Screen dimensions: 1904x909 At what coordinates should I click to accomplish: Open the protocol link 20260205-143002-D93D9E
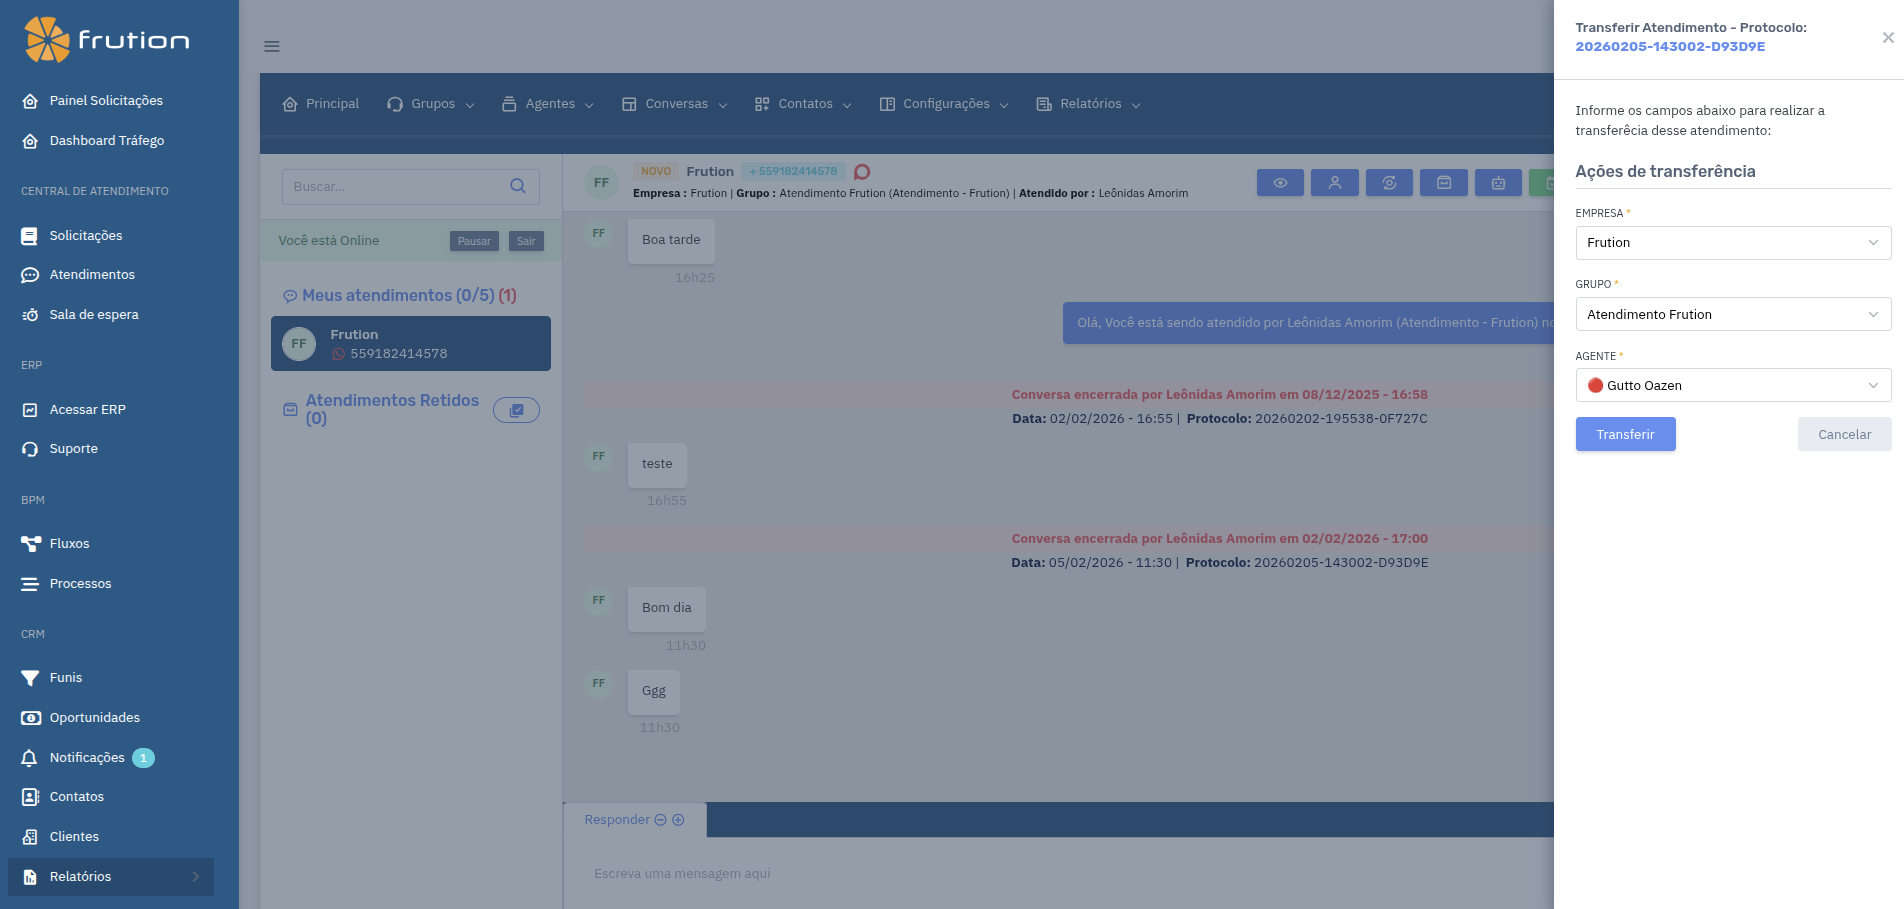point(1669,46)
